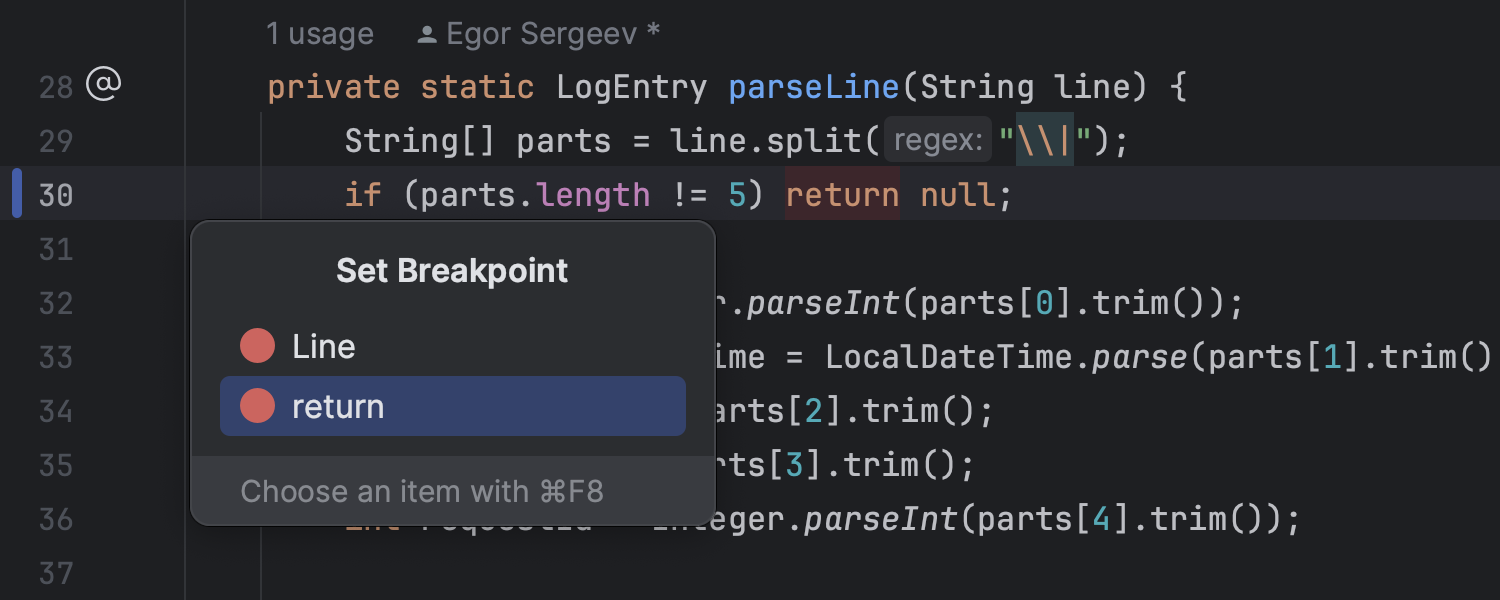Click the regex: parameter hint
This screenshot has width=1500, height=600.
tap(937, 141)
